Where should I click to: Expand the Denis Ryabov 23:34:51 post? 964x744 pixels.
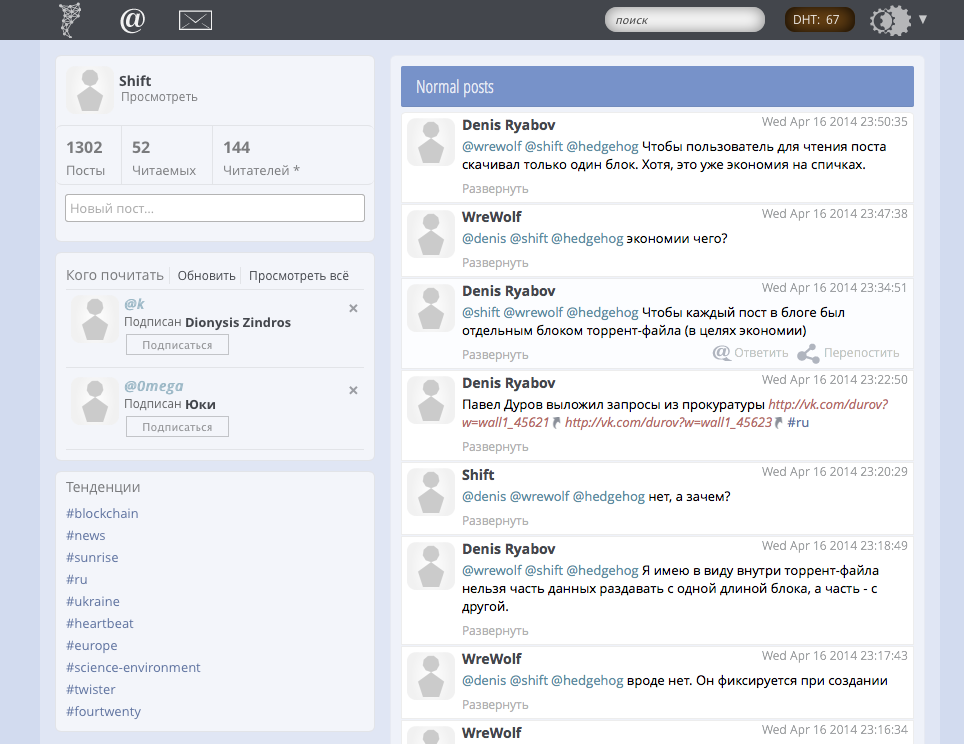point(495,355)
